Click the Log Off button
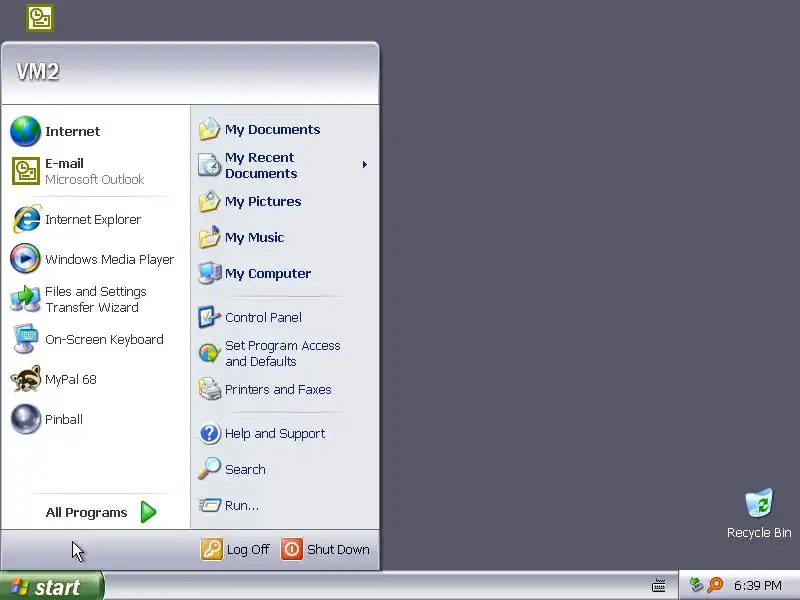The height and width of the screenshot is (600, 800). pyautogui.click(x=235, y=549)
